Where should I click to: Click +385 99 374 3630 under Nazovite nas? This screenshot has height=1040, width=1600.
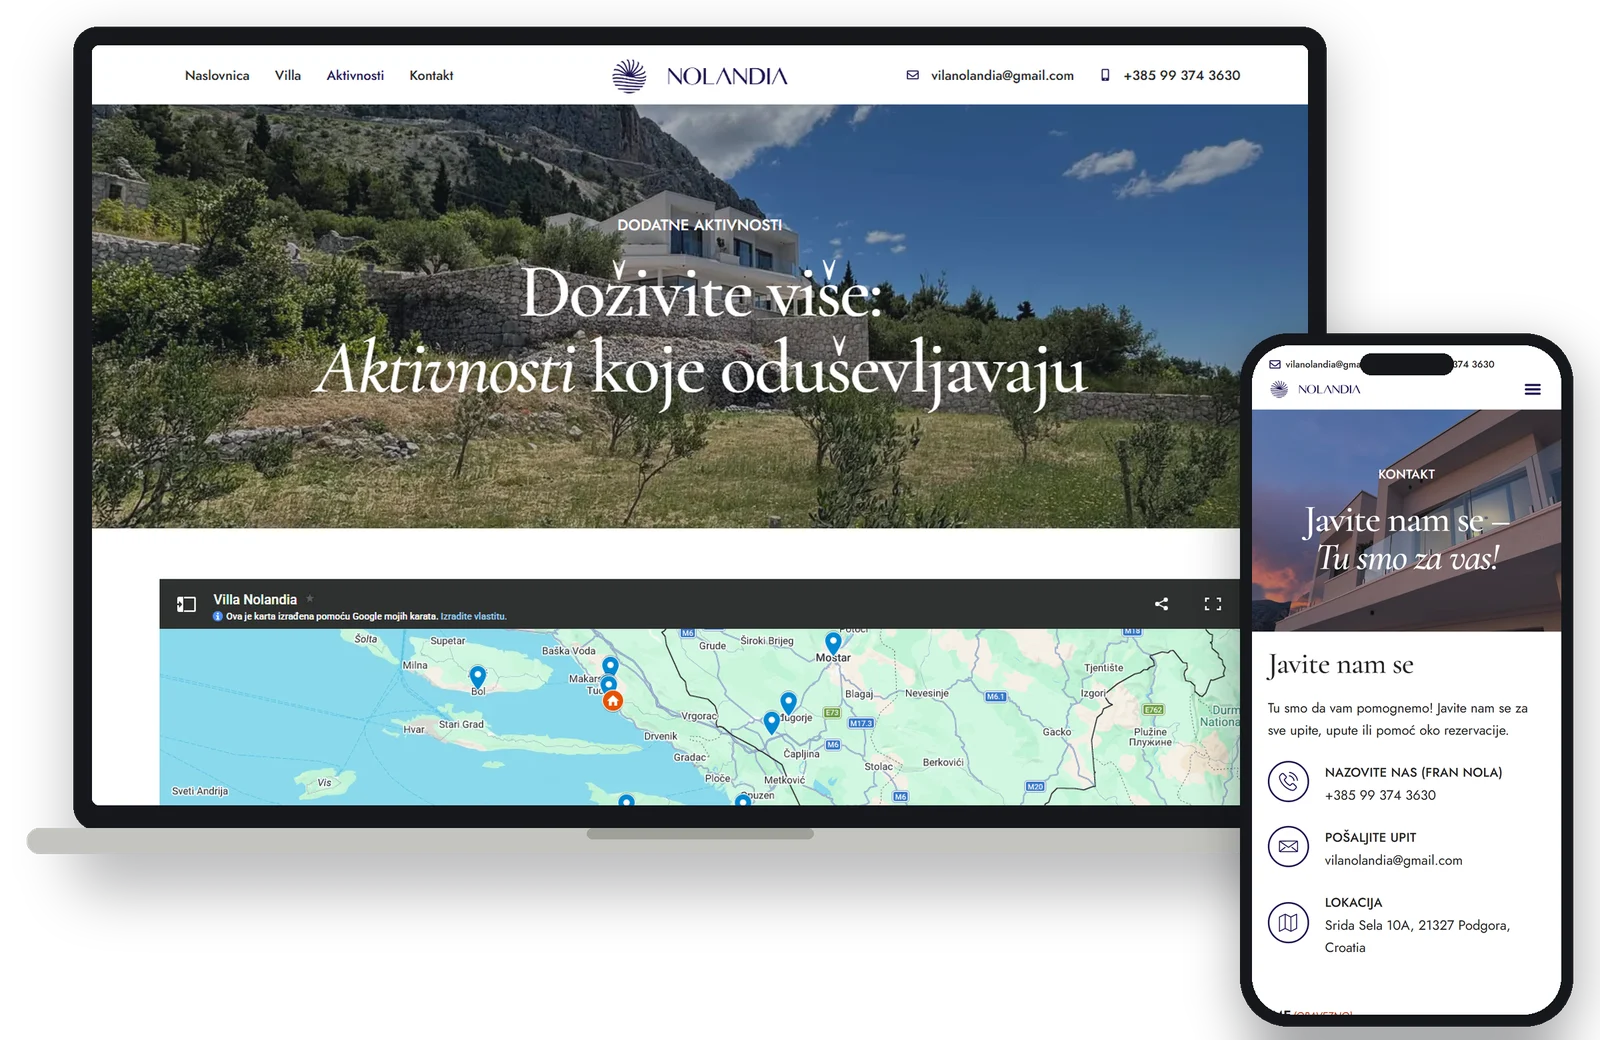coord(1380,795)
